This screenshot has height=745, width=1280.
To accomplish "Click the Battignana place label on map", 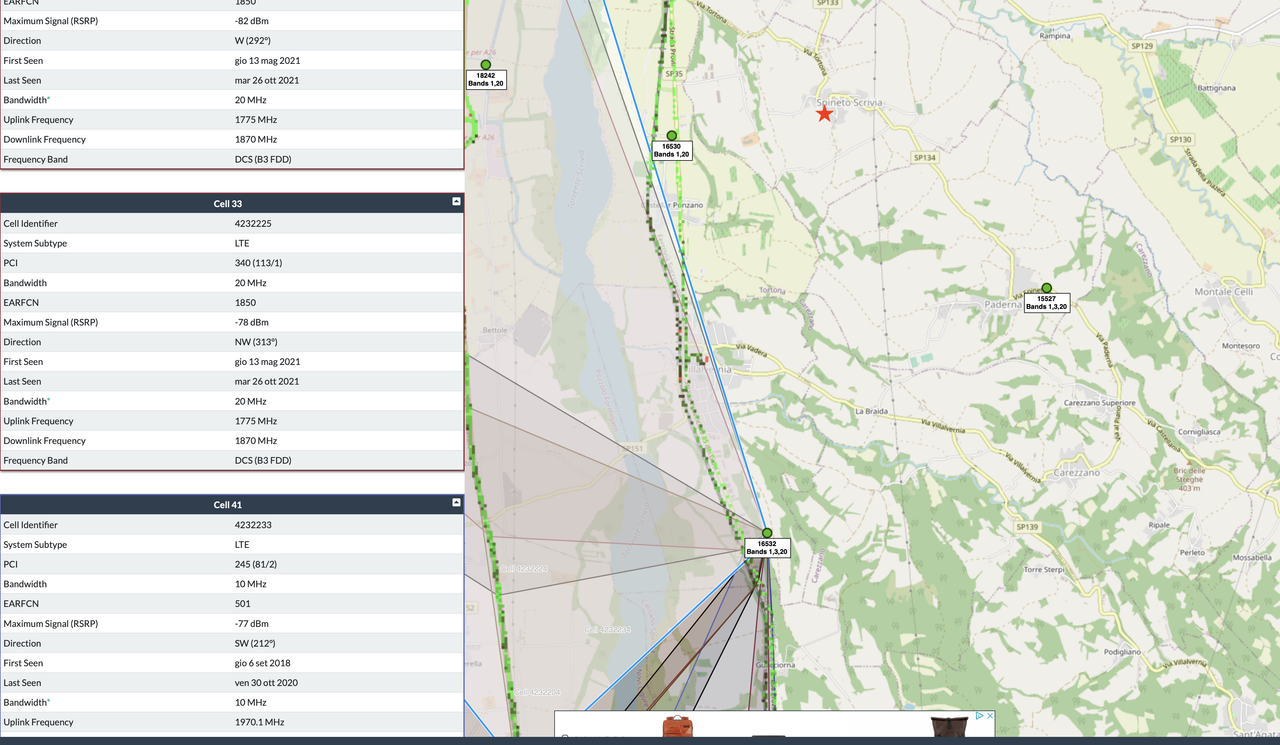I will pos(1216,88).
